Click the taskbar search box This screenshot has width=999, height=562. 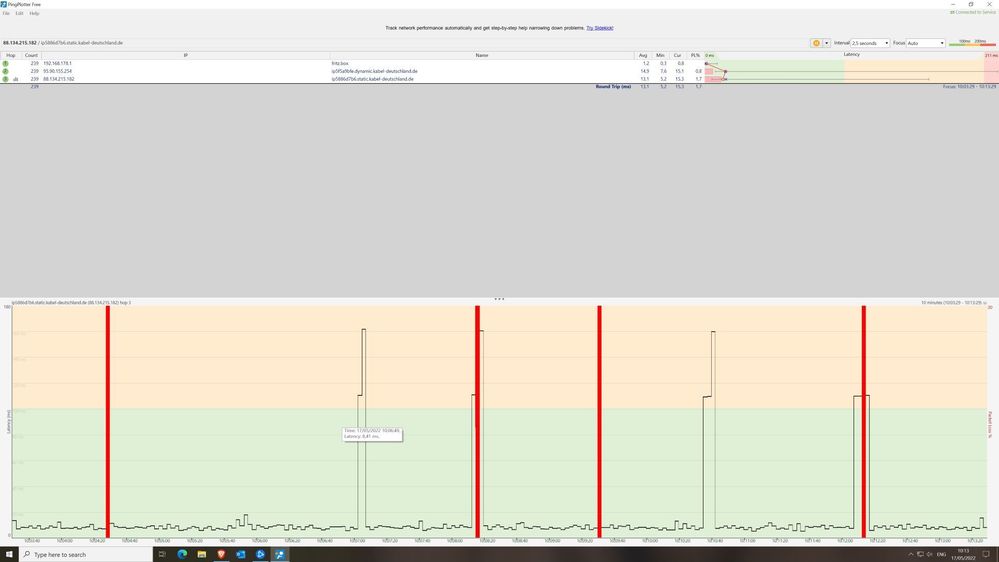coord(86,554)
